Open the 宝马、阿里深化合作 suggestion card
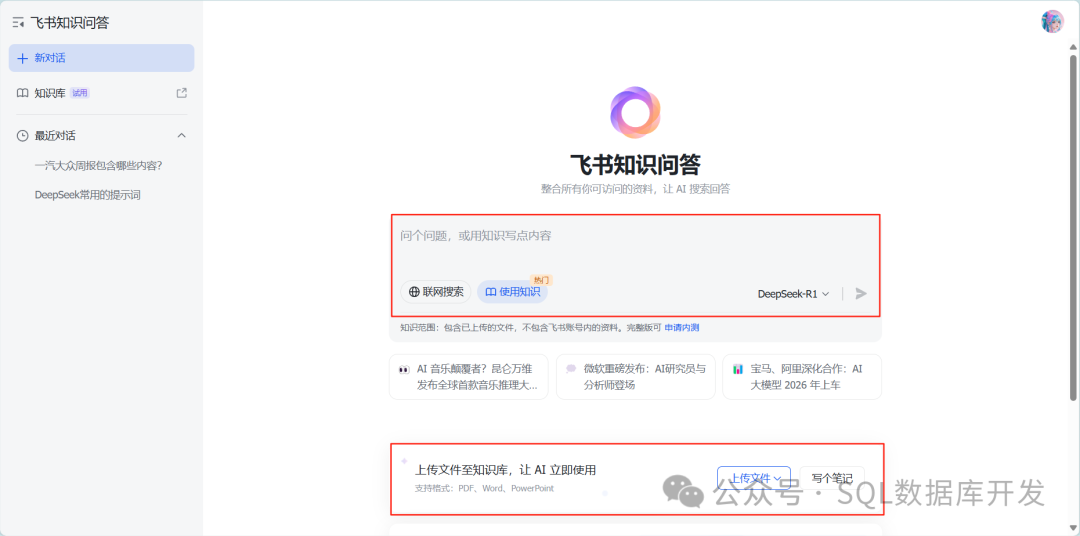The height and width of the screenshot is (536, 1080). tap(802, 377)
